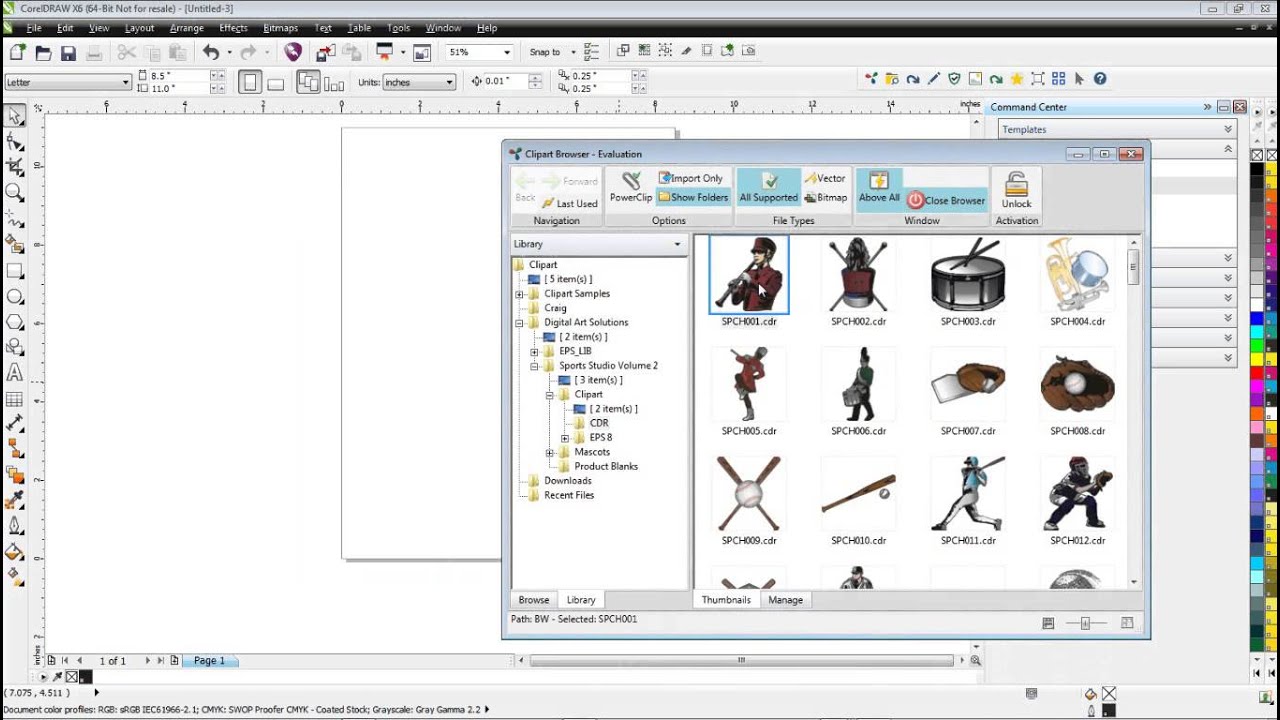The image size is (1280, 720).
Task: Toggle Show Folders option
Action: tap(693, 197)
